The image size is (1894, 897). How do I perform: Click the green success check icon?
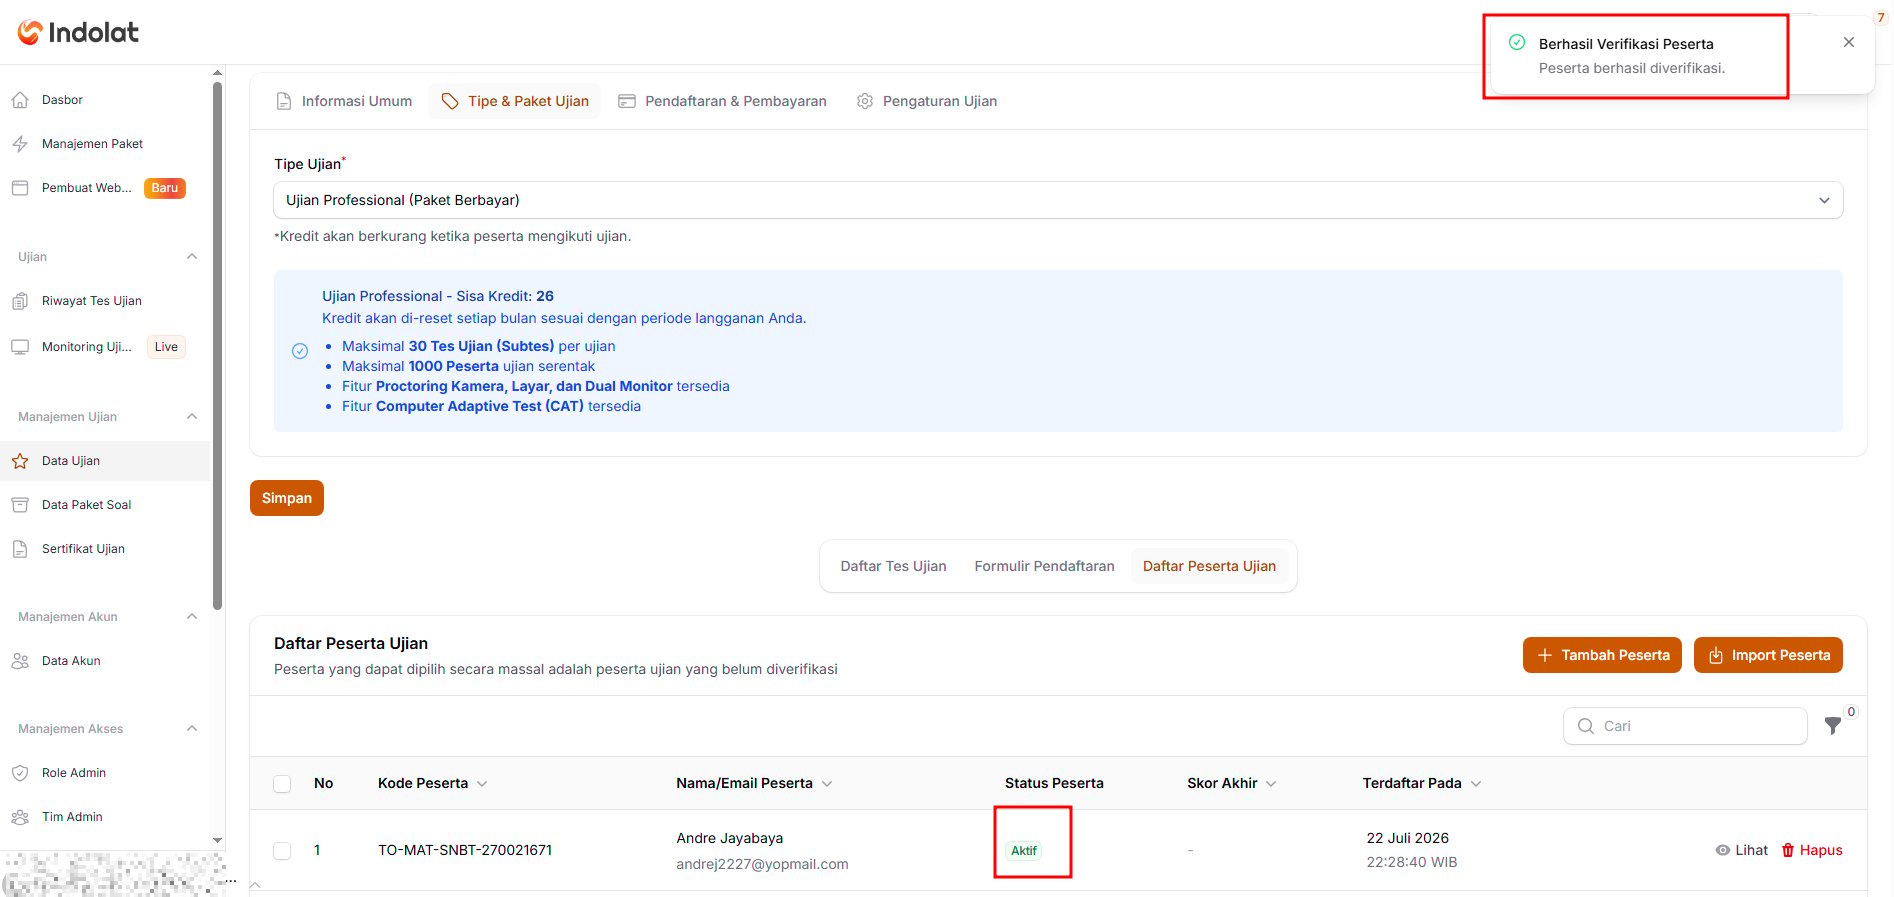[1517, 42]
